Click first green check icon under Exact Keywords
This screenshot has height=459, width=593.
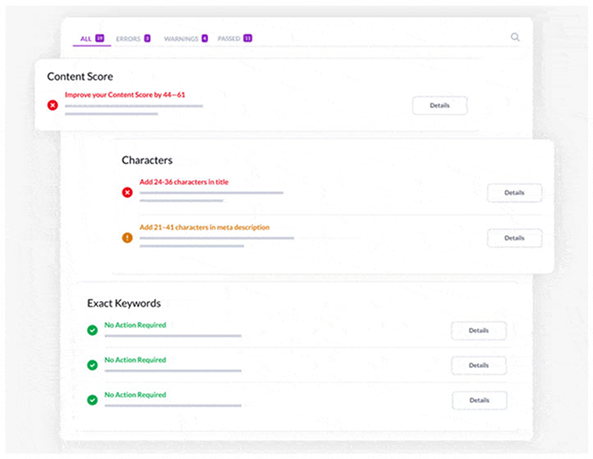point(92,330)
